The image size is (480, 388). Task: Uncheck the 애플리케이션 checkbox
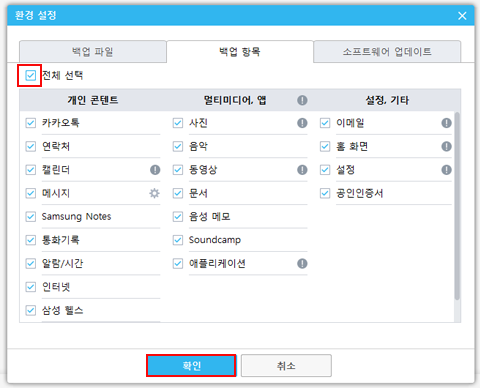pos(178,264)
